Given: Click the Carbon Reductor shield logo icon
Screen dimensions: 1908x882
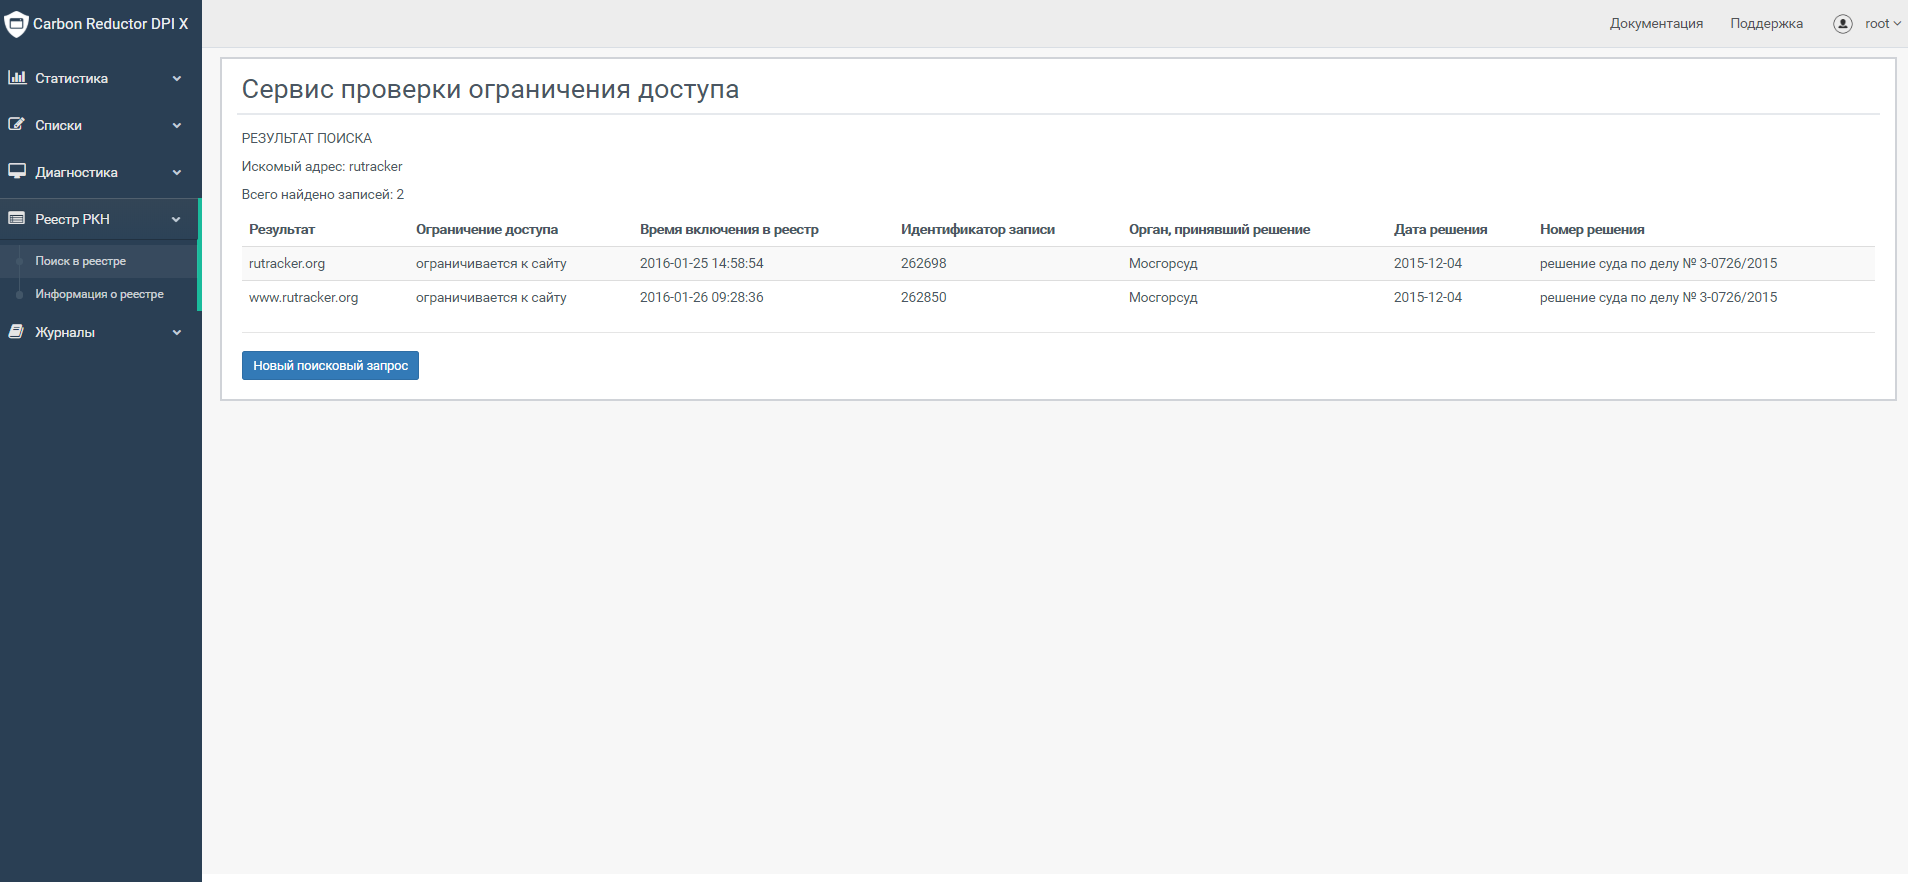Looking at the screenshot, I should click(16, 24).
